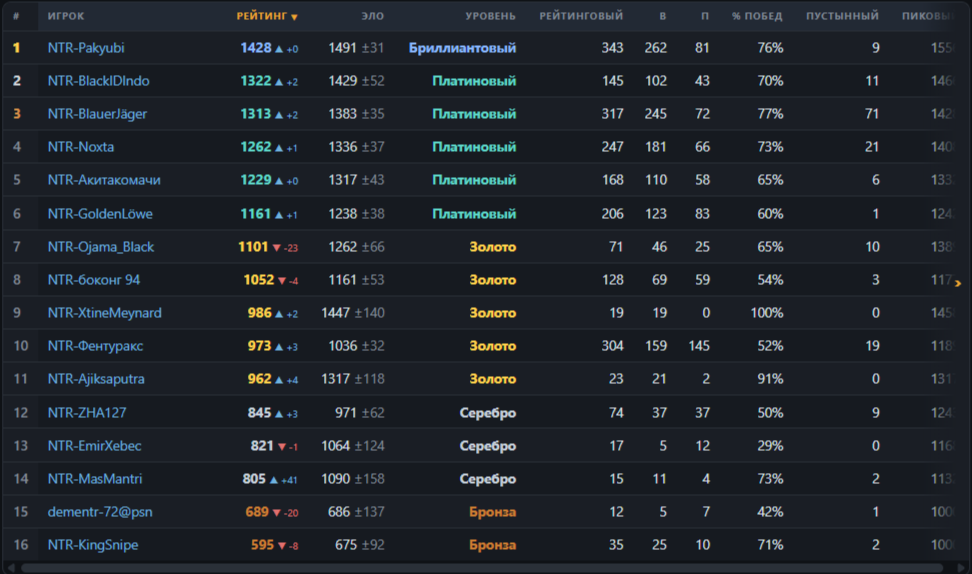The image size is (972, 574).
Task: Open player NTR-Noxta profile
Action: (x=81, y=147)
